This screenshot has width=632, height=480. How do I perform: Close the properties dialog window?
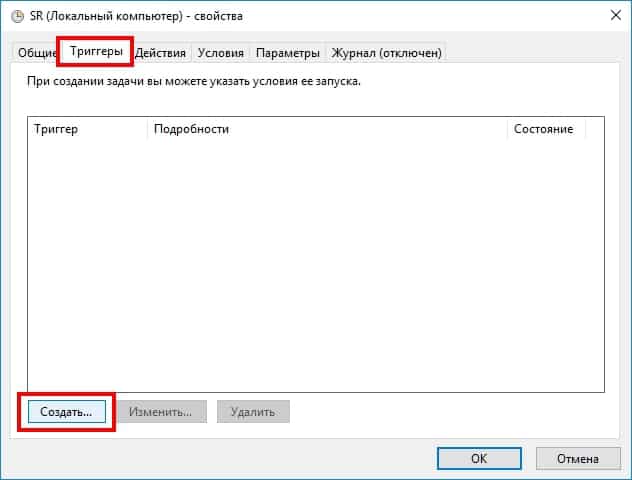[615, 16]
